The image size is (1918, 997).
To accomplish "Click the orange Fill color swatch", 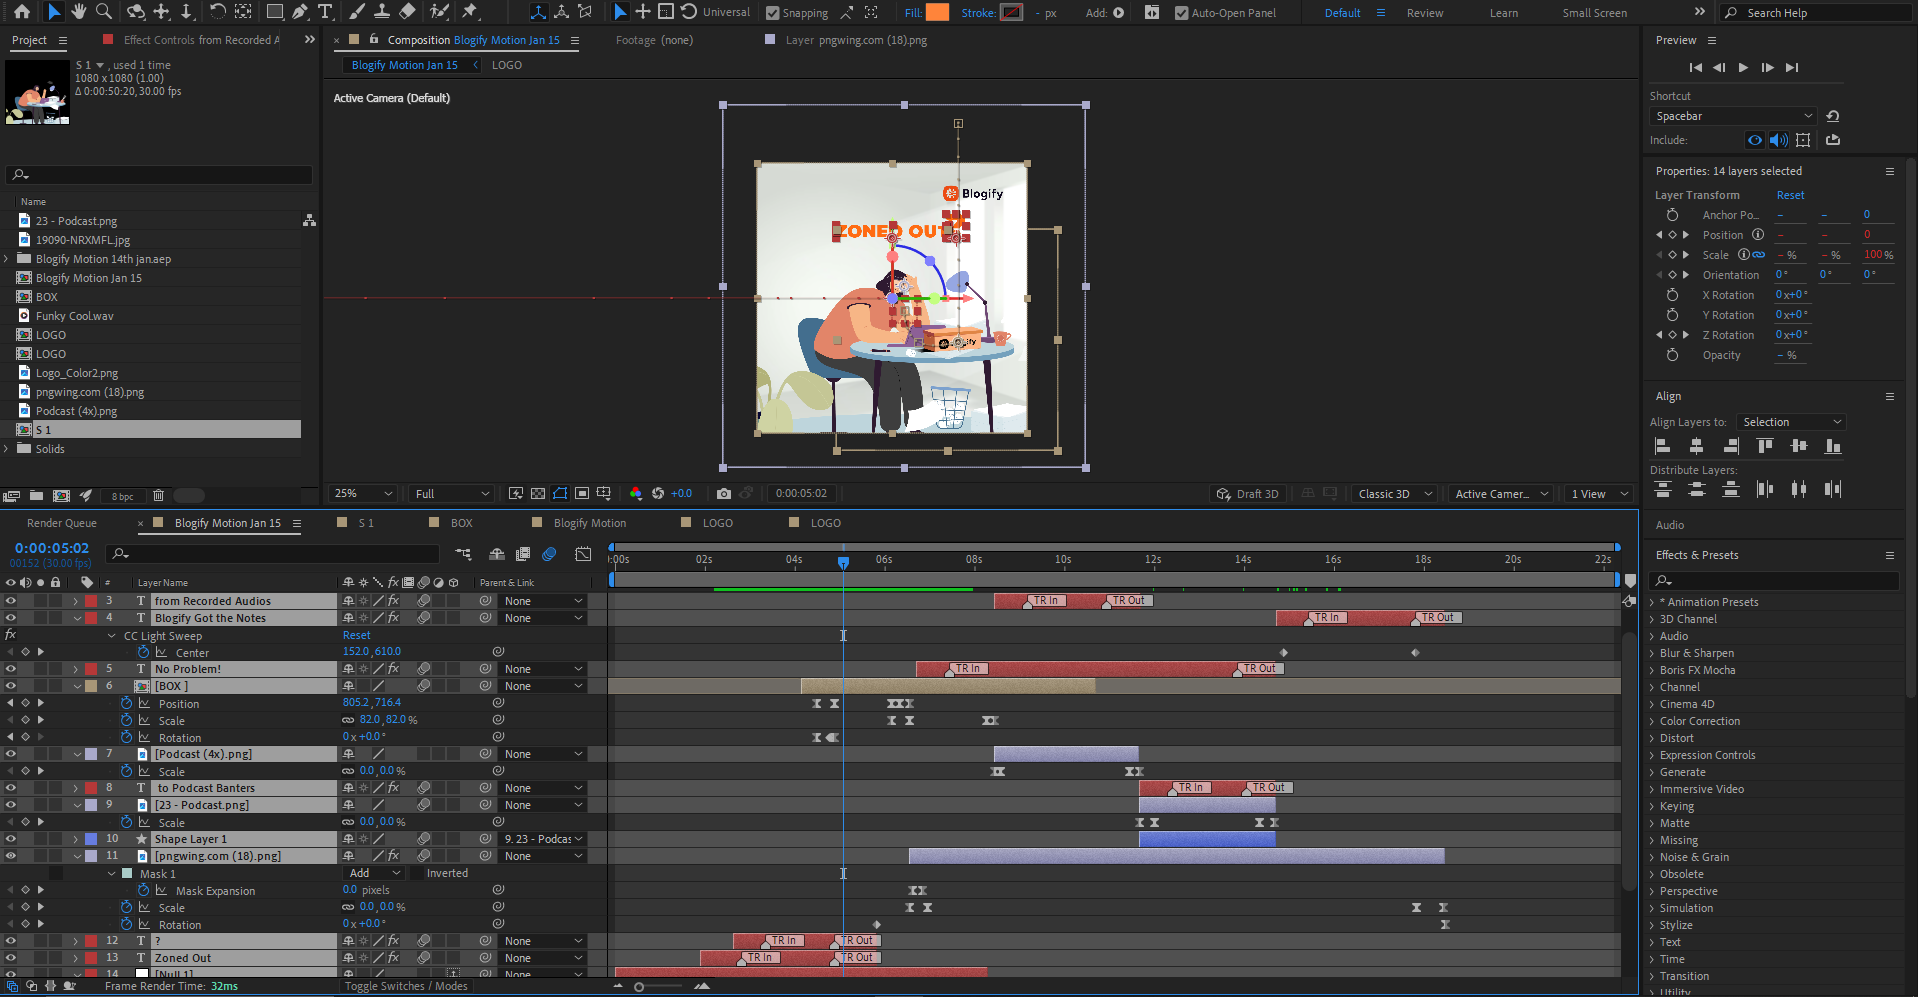I will coord(936,13).
